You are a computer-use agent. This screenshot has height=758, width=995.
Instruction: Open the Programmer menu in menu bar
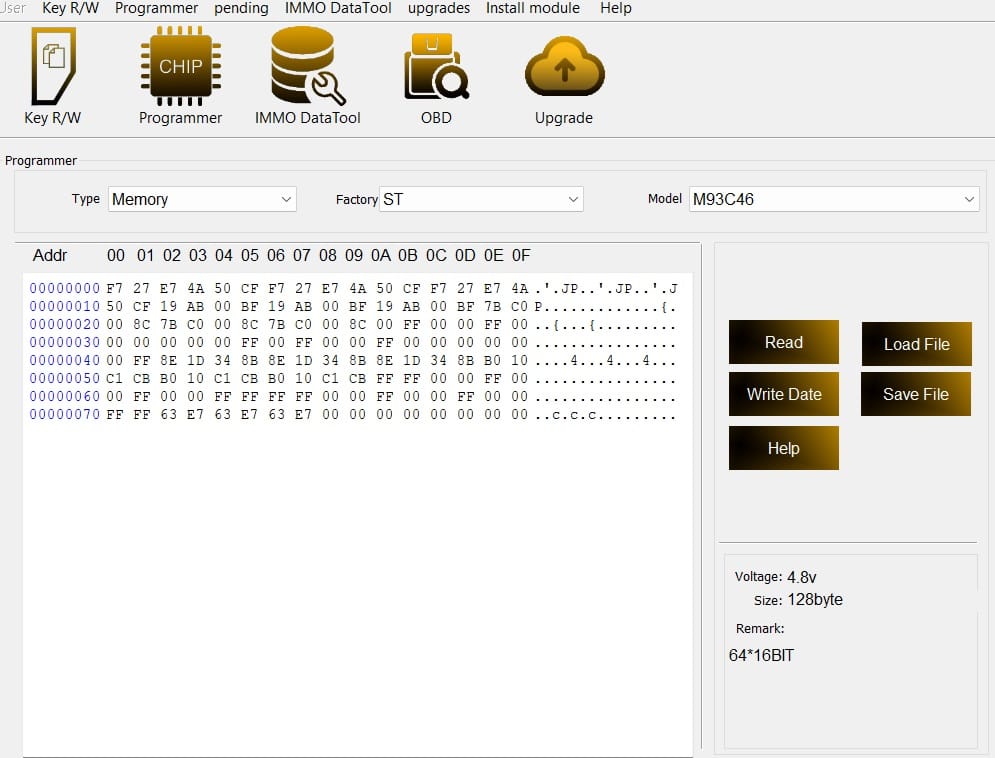(156, 8)
